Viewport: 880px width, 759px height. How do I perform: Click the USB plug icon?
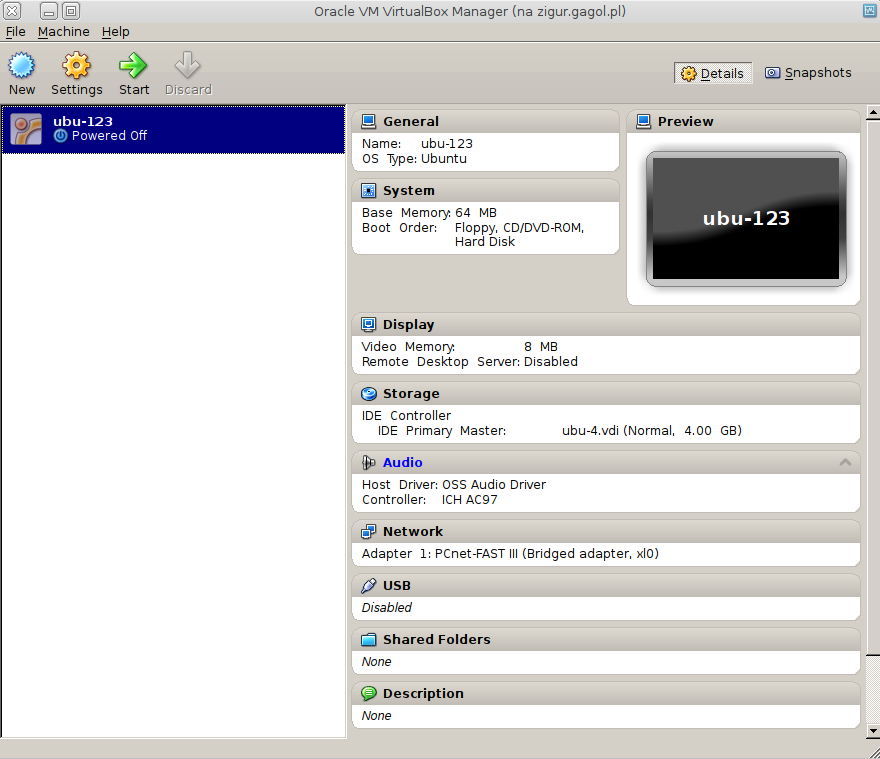368,586
